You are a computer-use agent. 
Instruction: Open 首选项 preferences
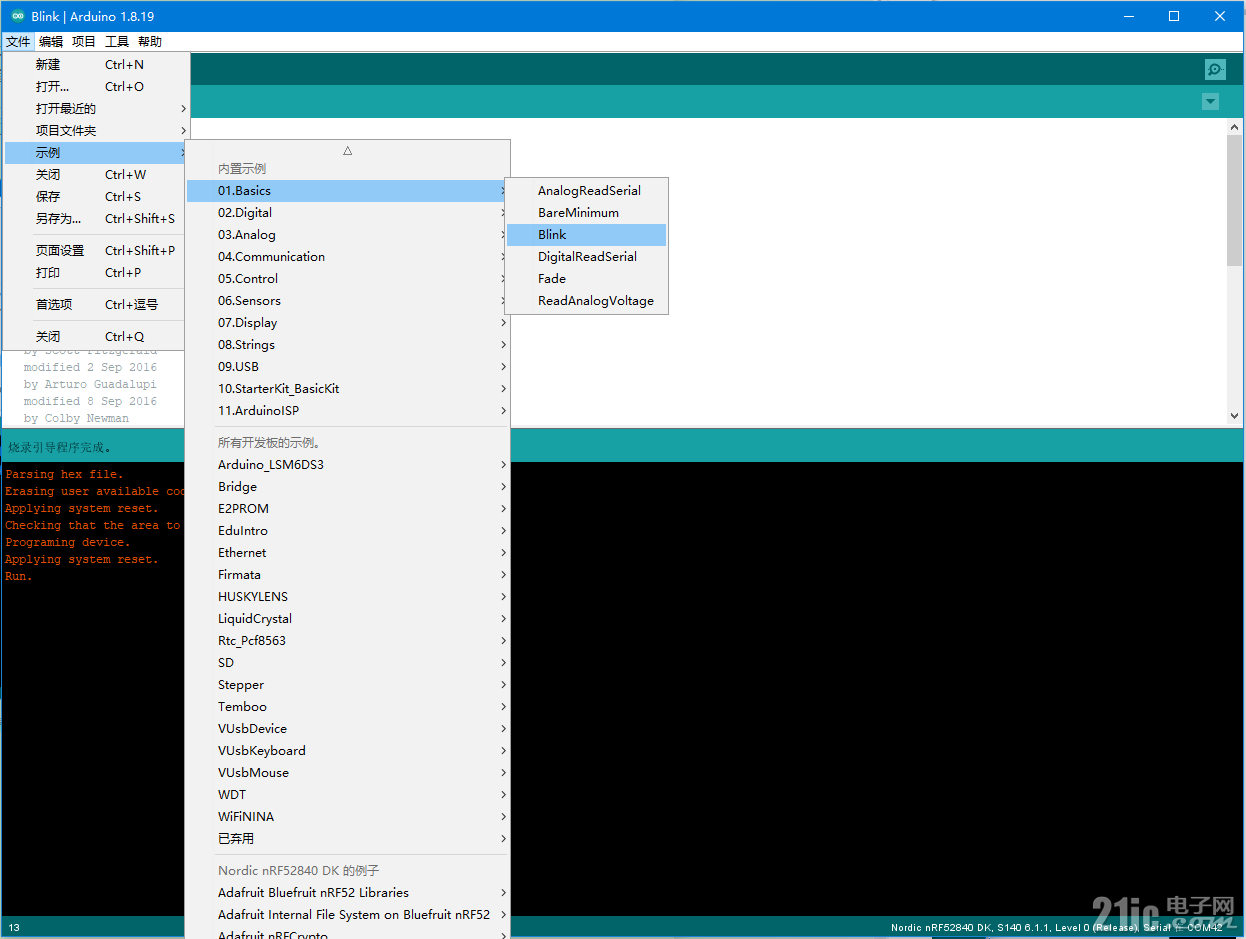96,304
